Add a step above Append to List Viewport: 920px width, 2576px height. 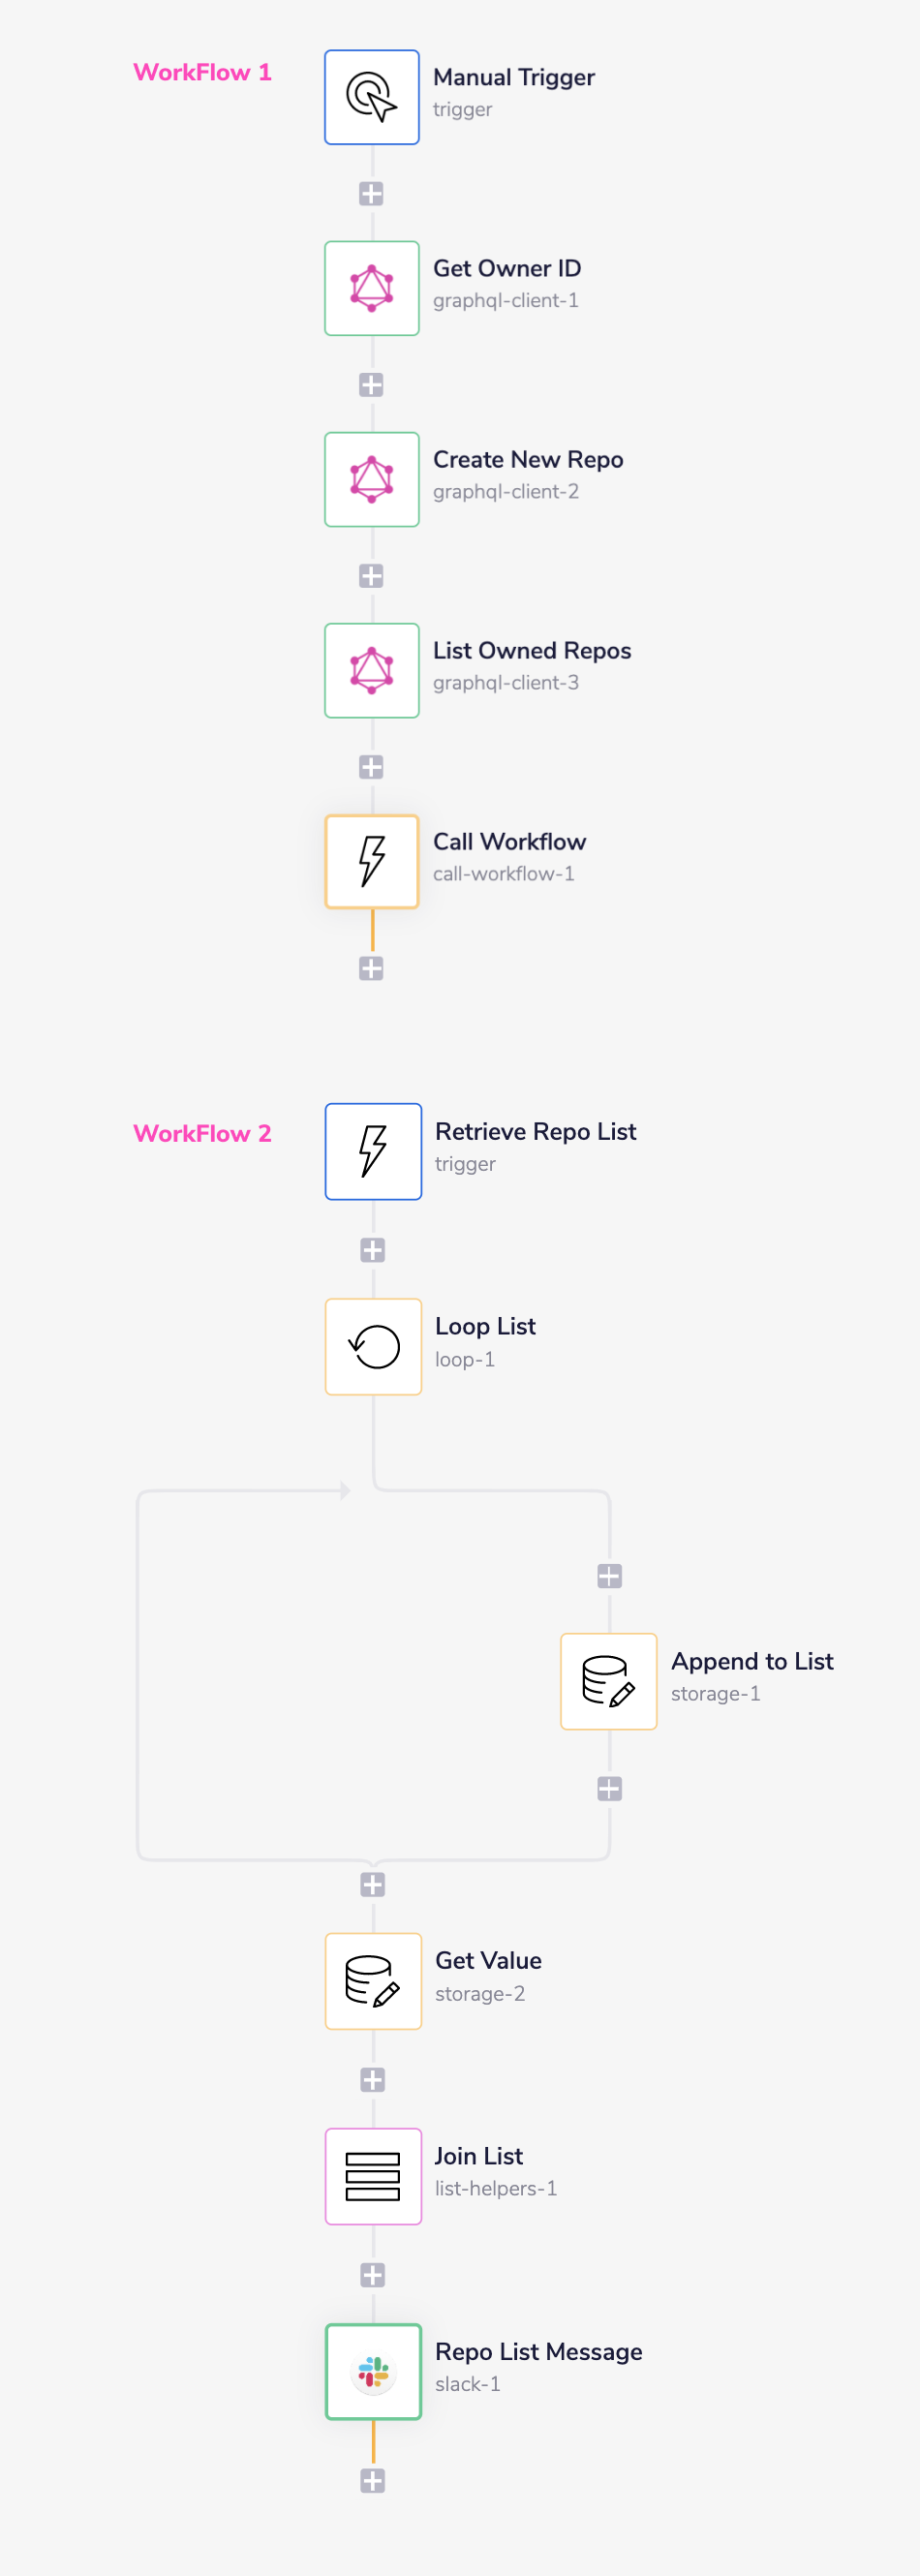click(608, 1576)
